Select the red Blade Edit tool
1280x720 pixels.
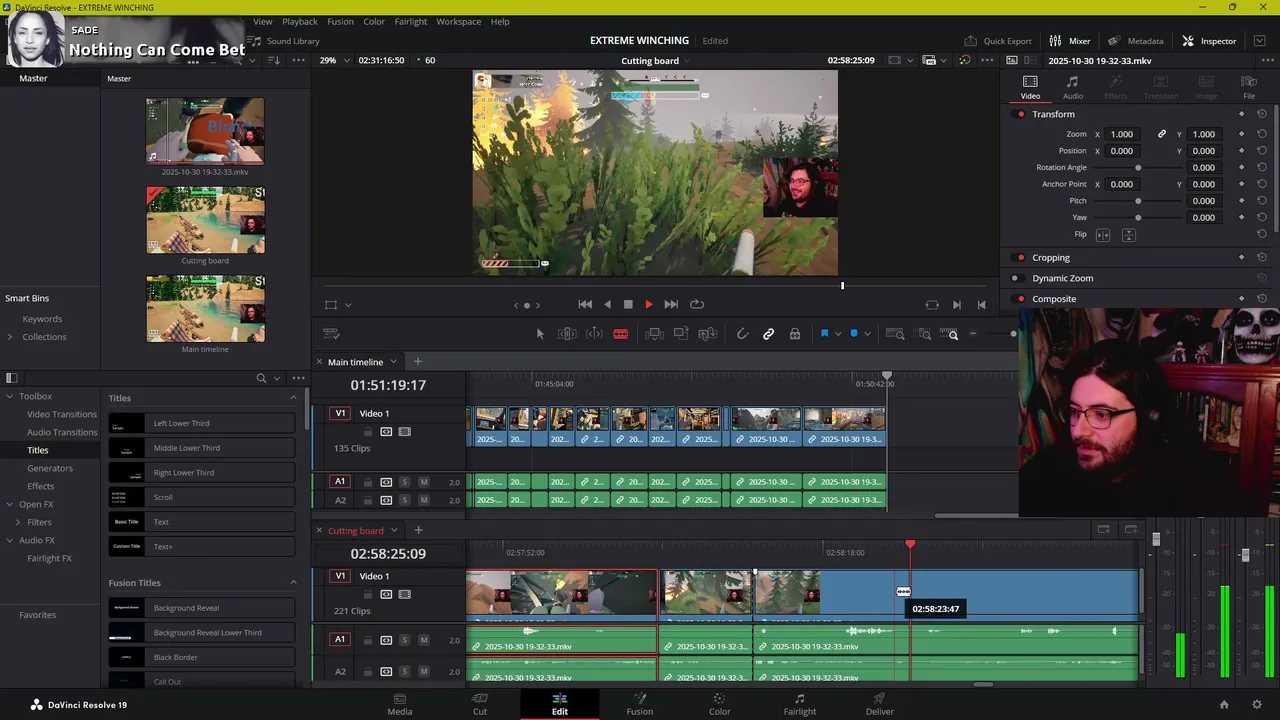click(621, 334)
